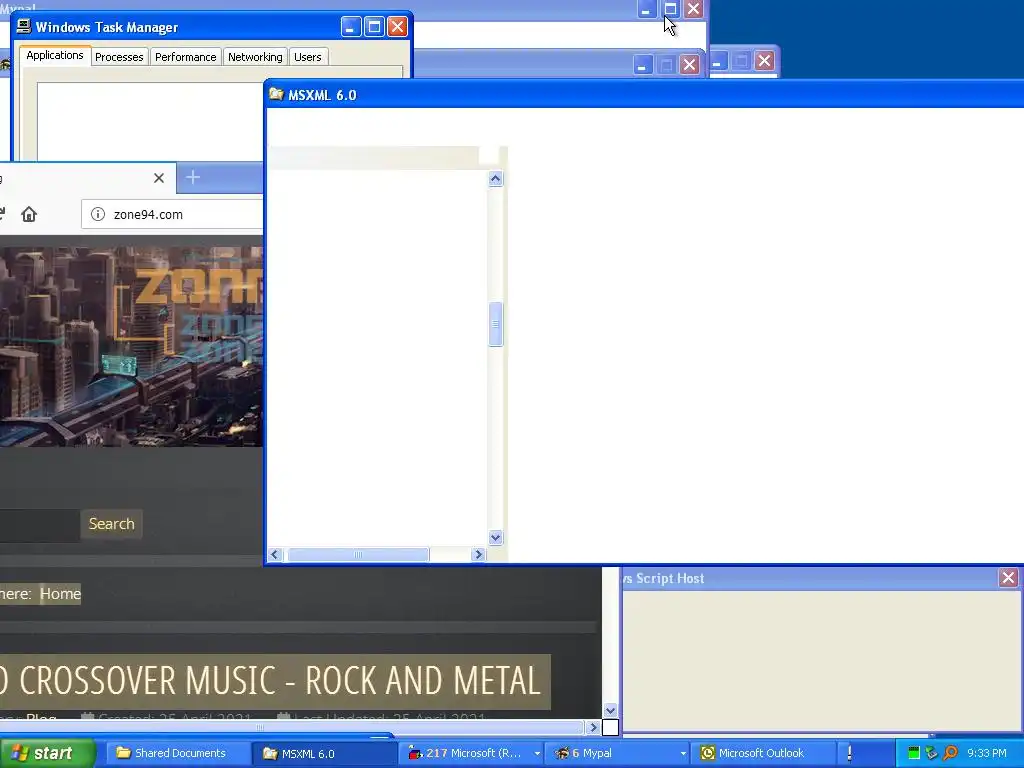Focus the zone94.com address bar
This screenshot has width=1024, height=768.
(172, 214)
